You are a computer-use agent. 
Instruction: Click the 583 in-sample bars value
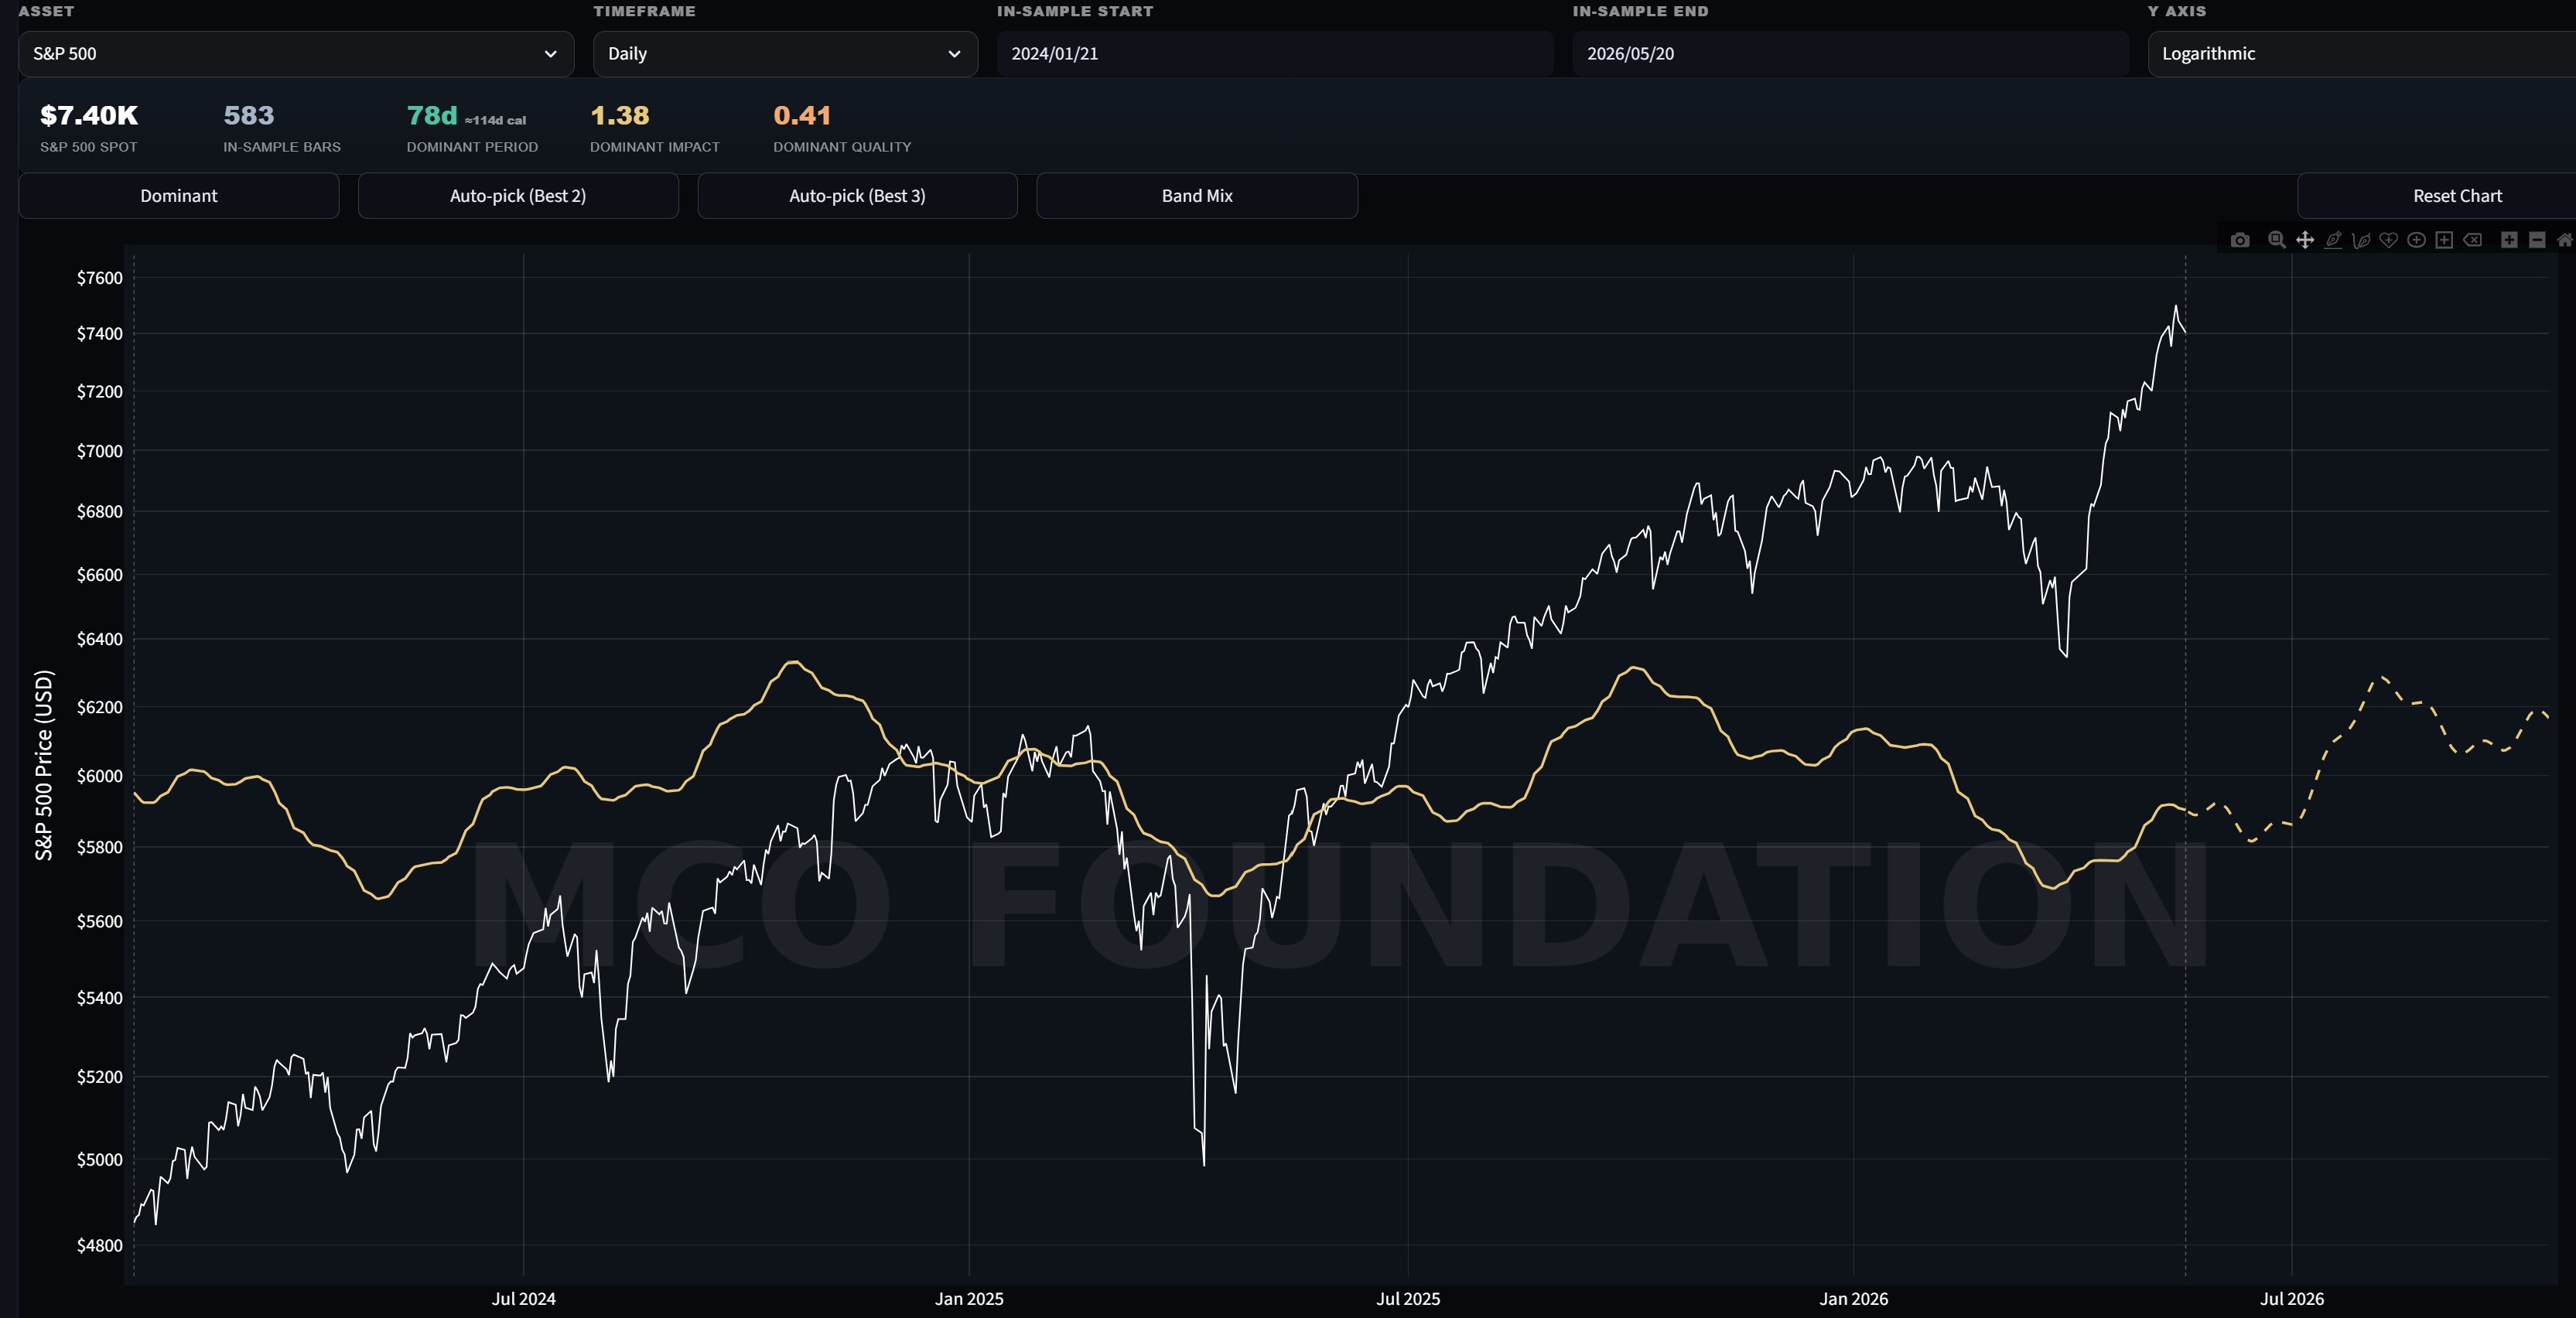coord(249,116)
